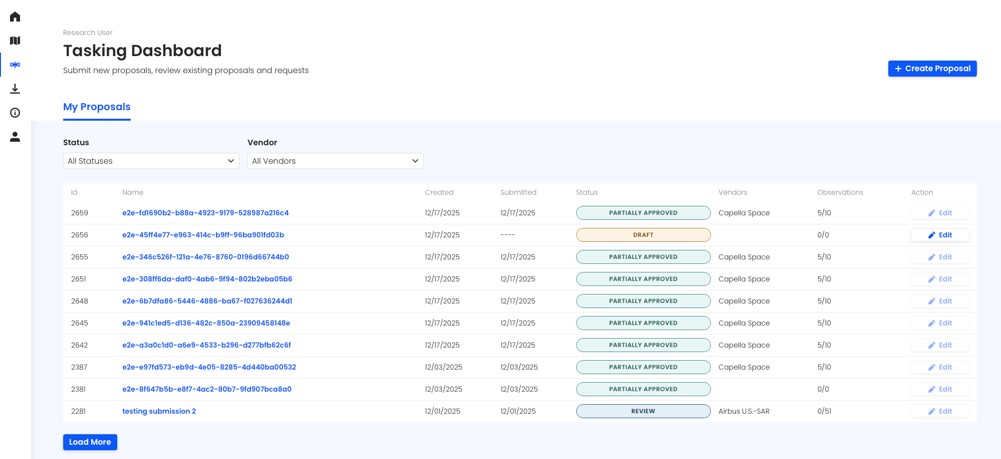Click Edit for proposal 2651
Viewport: 1001px width, 459px height.
[940, 279]
